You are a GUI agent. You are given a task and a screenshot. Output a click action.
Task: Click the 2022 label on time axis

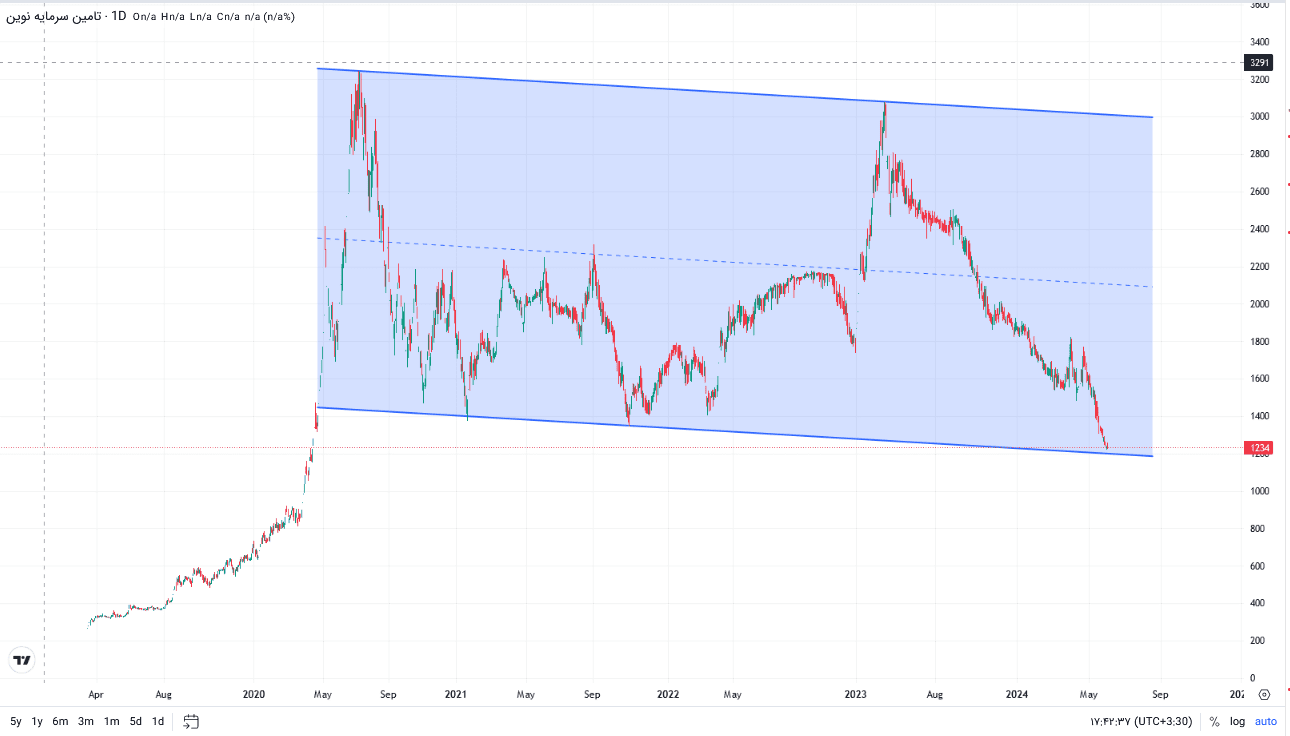click(x=667, y=694)
